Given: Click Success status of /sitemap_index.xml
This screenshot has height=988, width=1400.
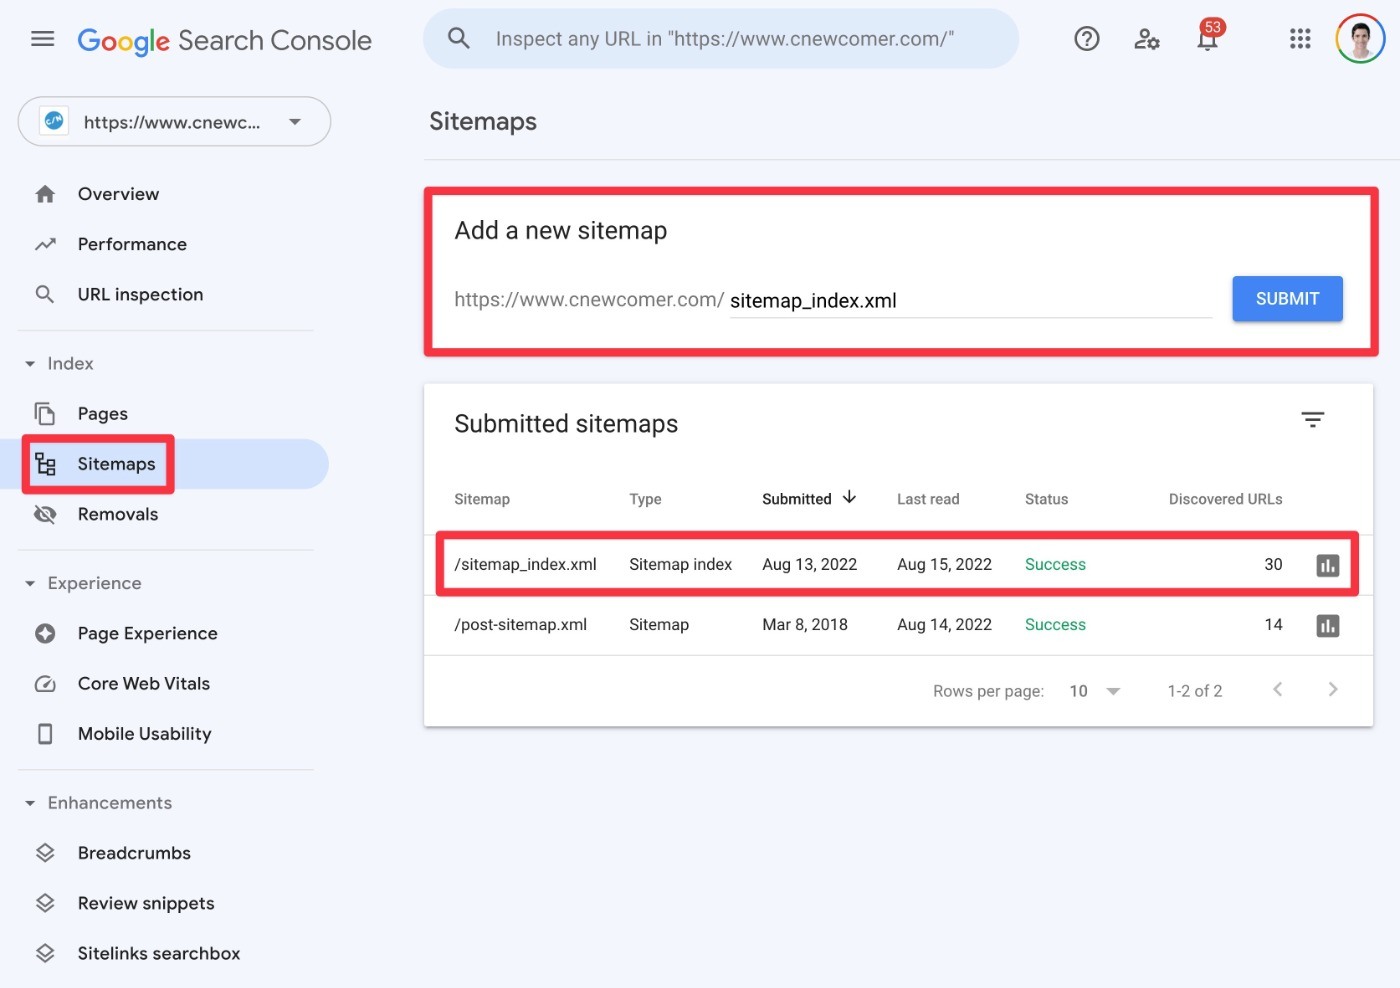Looking at the screenshot, I should click(x=1055, y=564).
